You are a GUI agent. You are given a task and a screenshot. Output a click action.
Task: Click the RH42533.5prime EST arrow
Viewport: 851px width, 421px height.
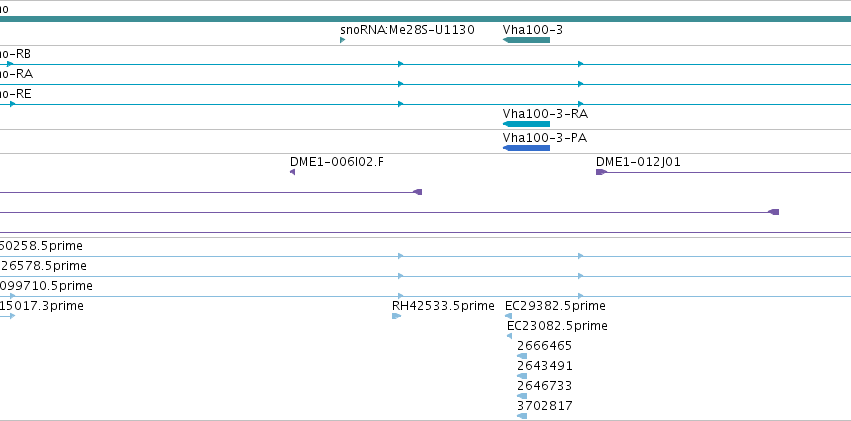396,316
